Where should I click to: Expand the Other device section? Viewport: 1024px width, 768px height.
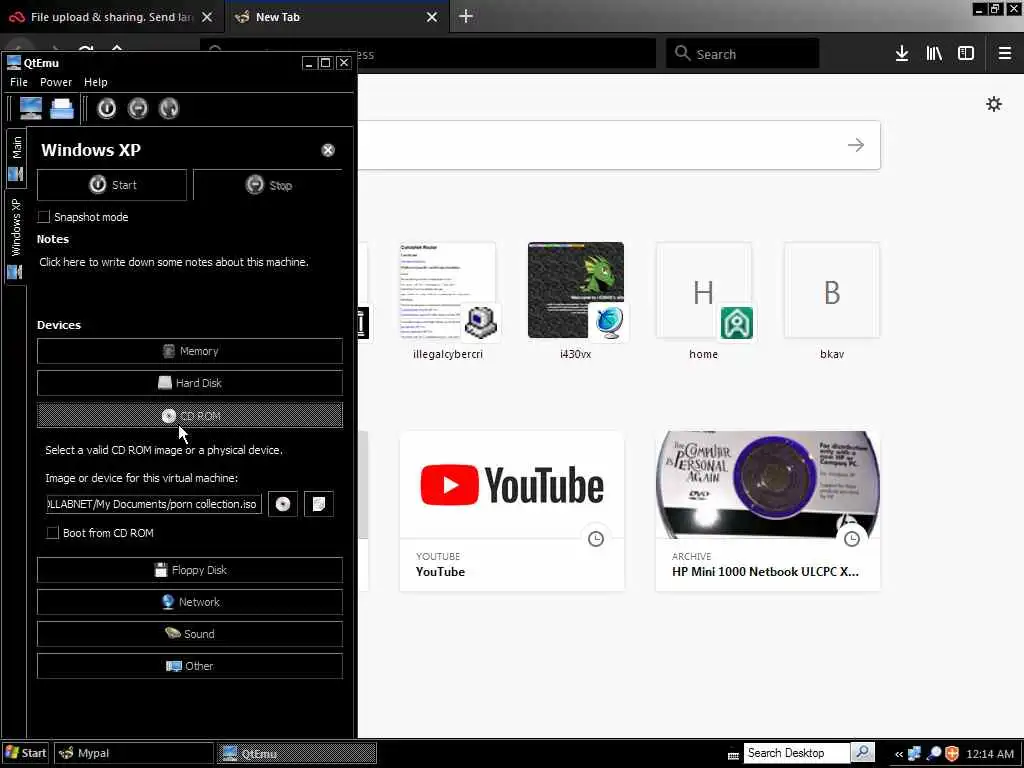(190, 666)
